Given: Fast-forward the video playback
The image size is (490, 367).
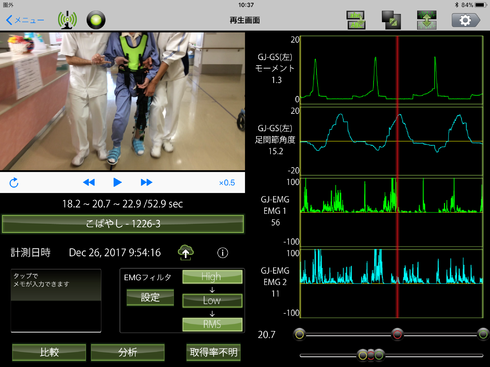Looking at the screenshot, I should click(146, 182).
